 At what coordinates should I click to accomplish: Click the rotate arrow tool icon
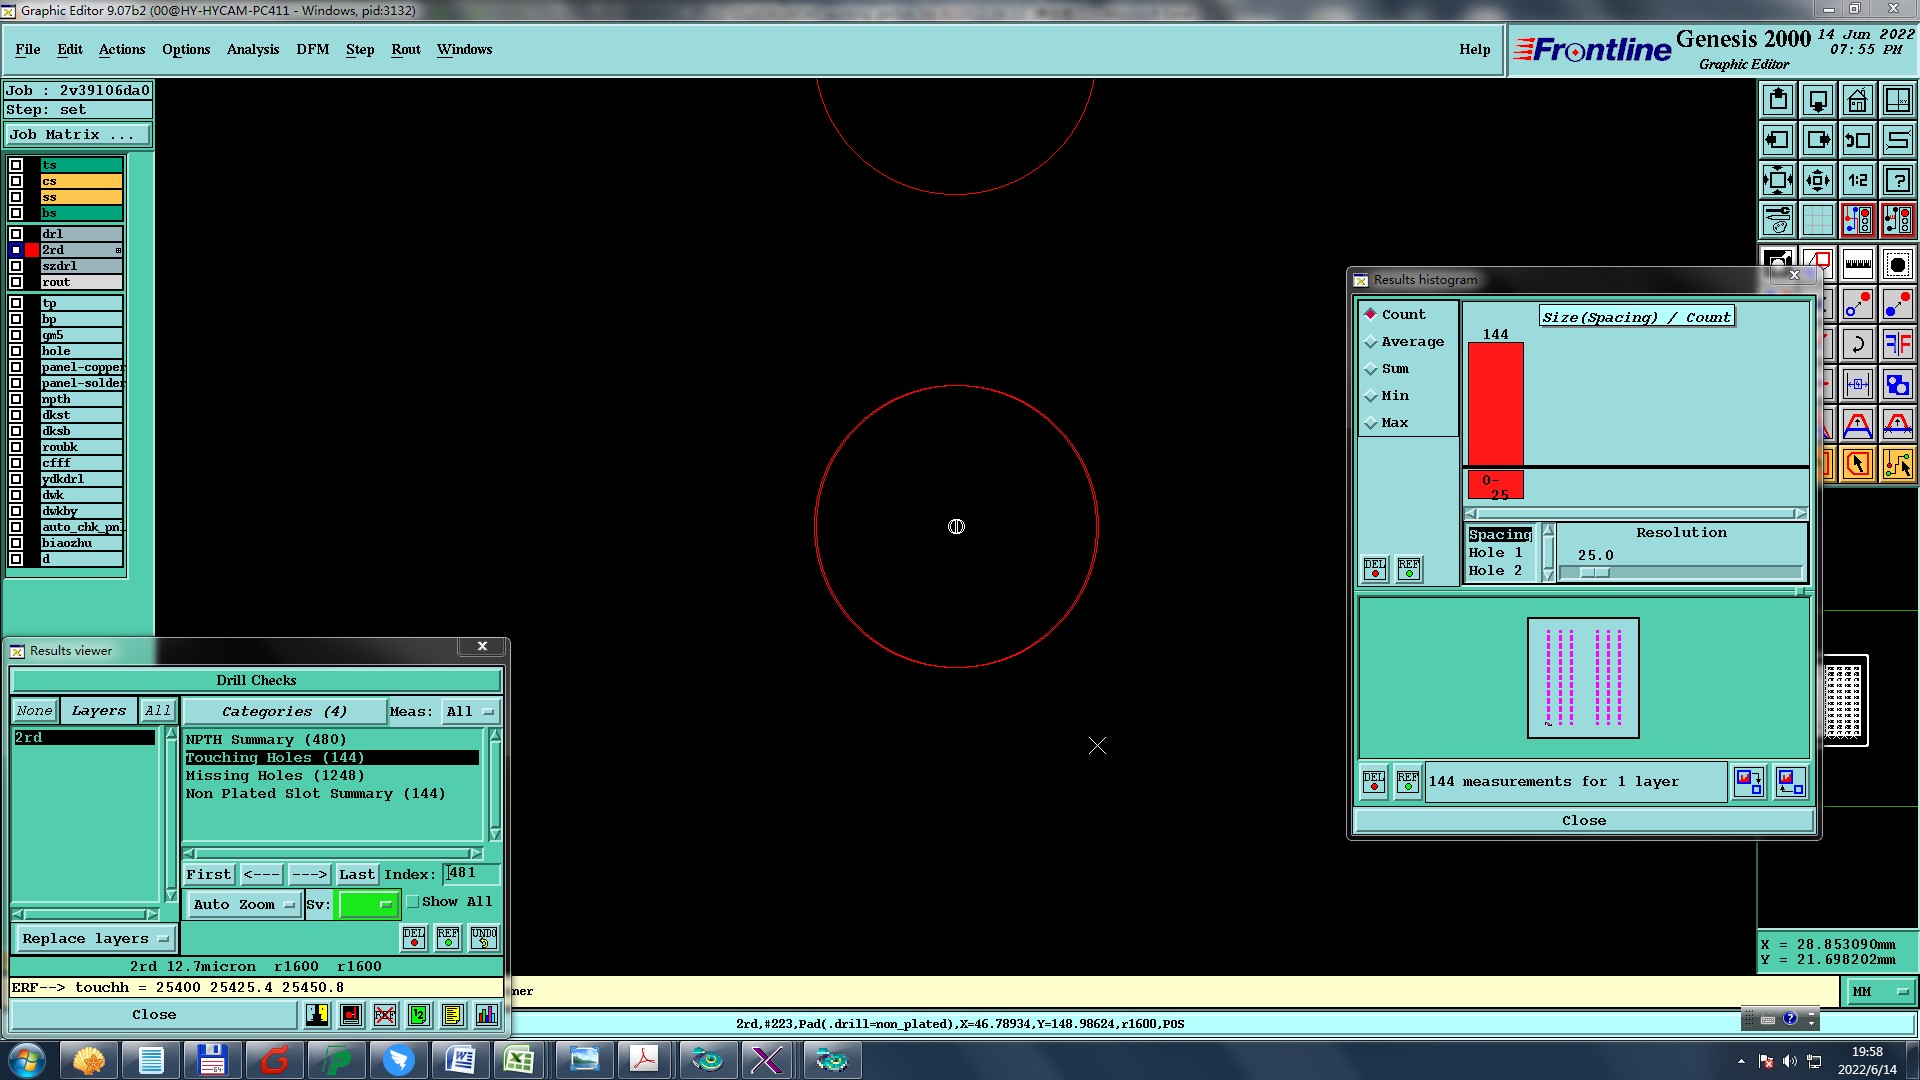tap(1857, 345)
